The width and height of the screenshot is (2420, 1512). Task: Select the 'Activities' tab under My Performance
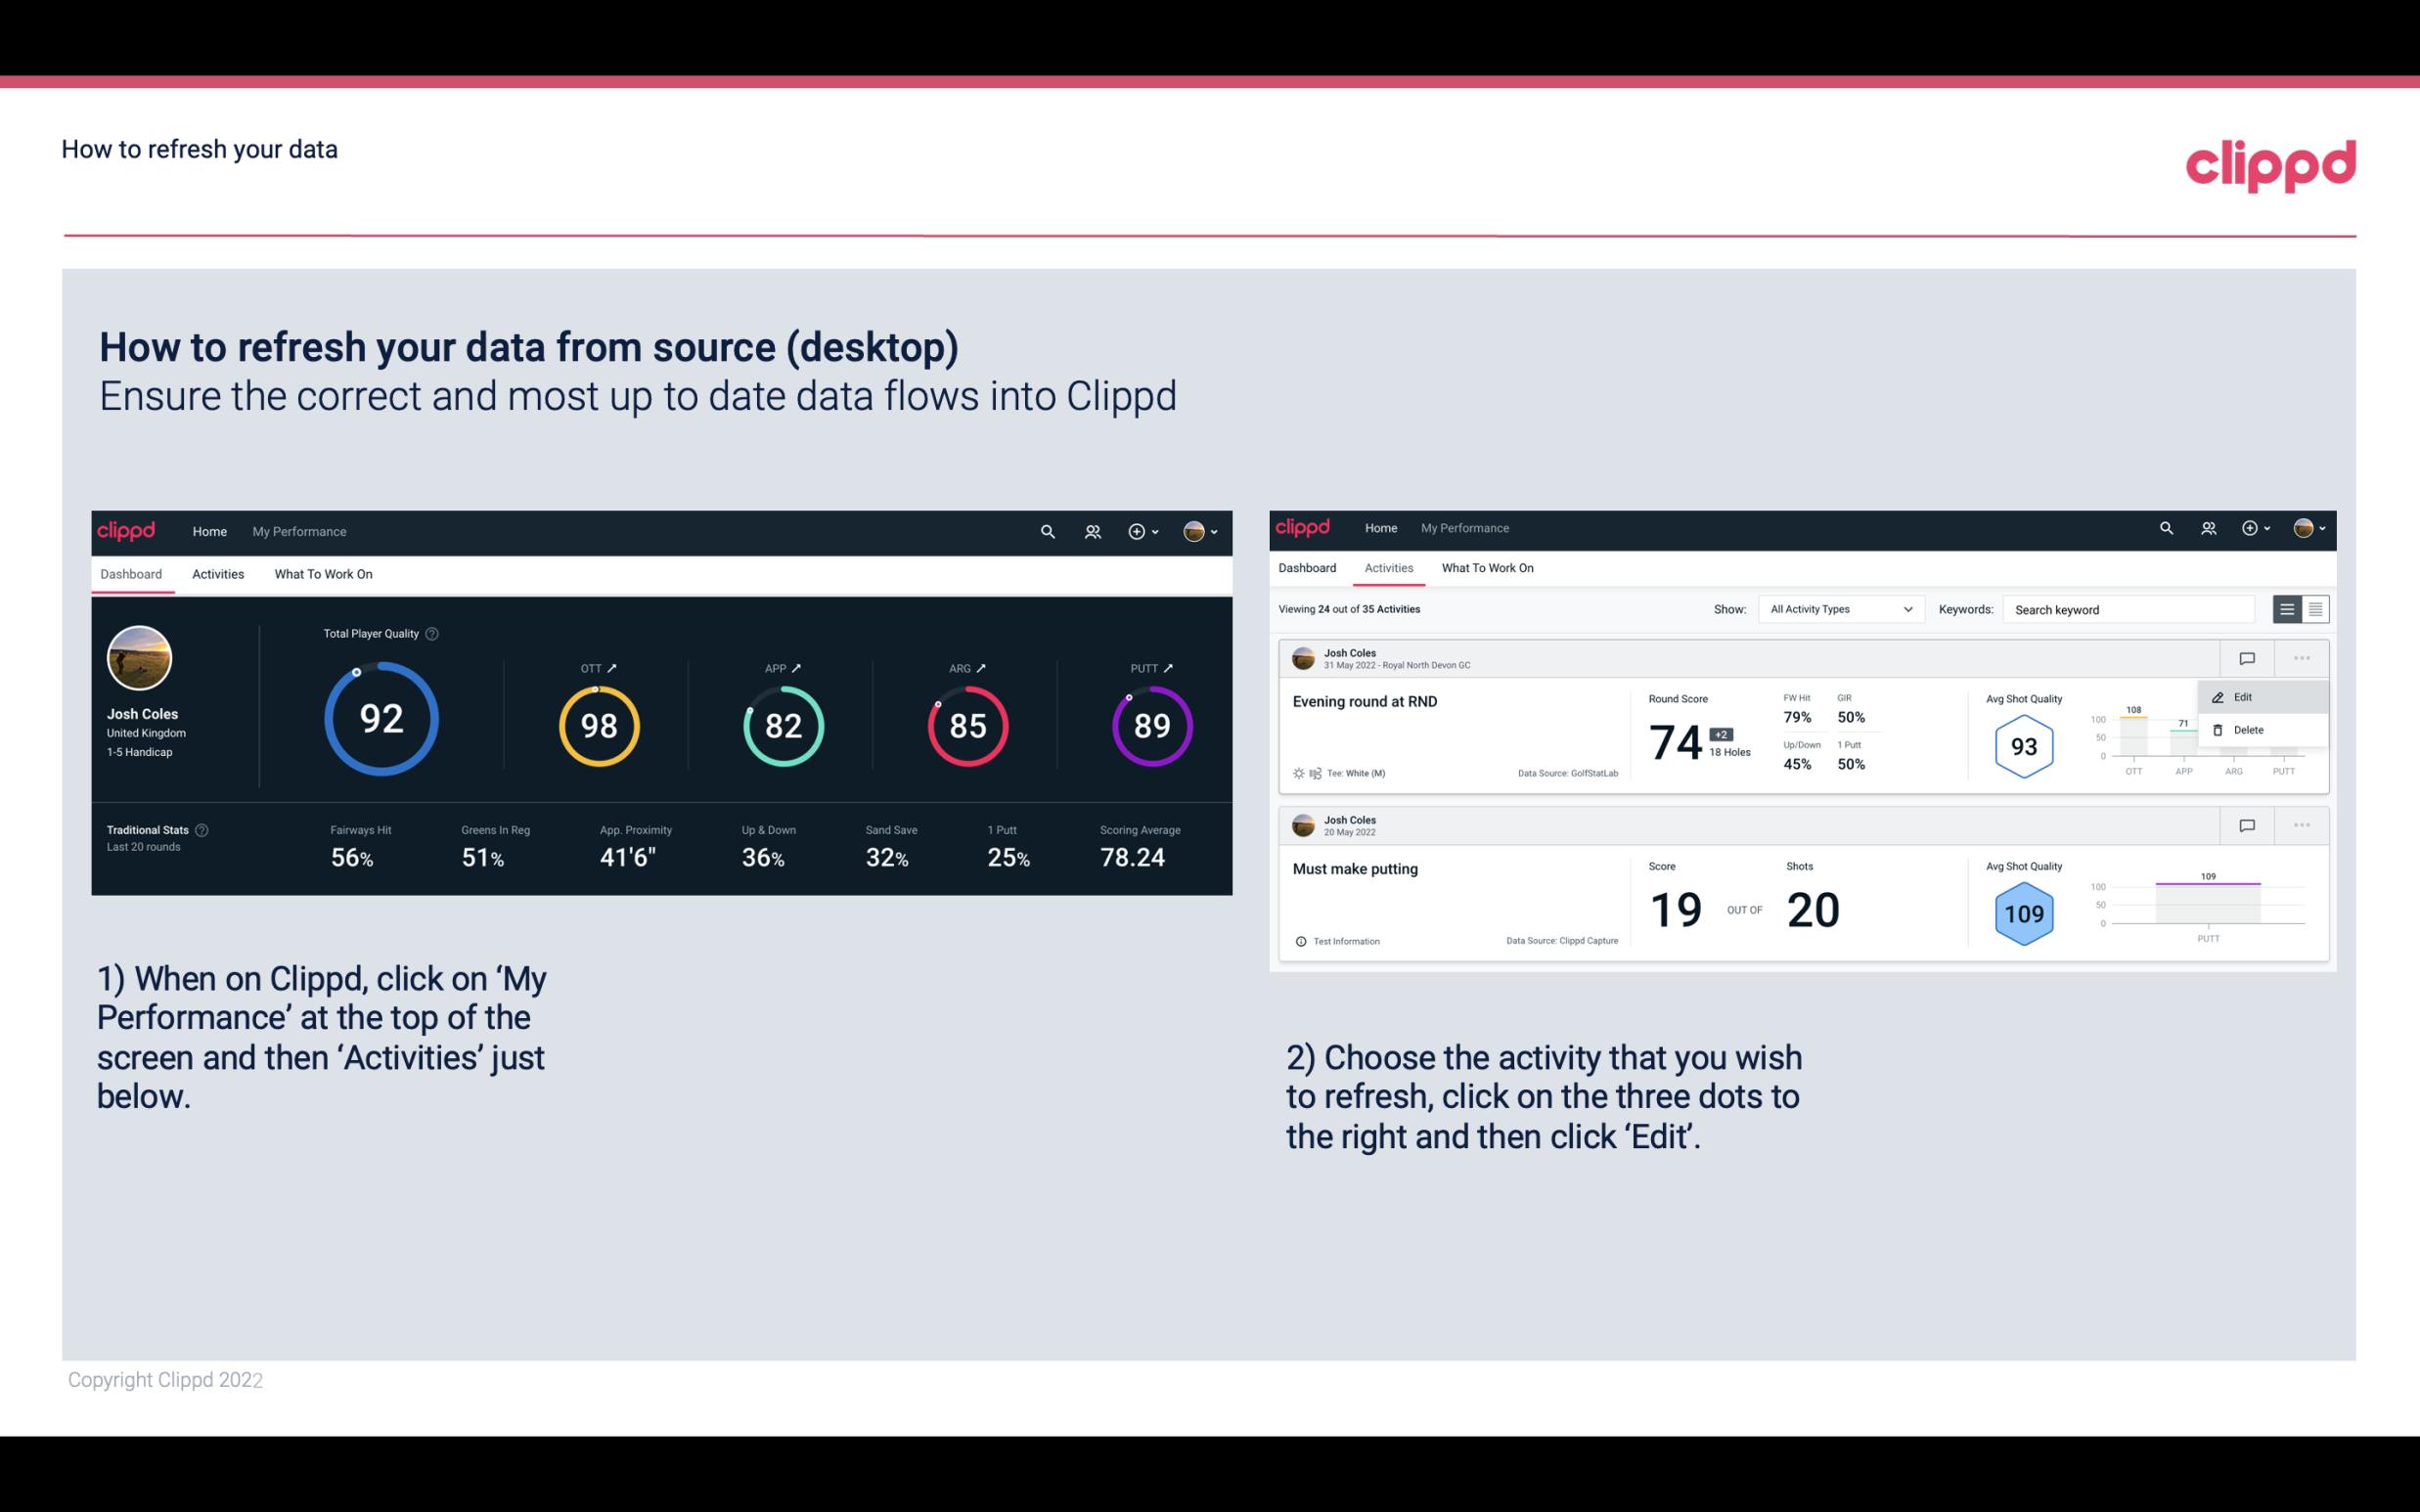pos(218,573)
